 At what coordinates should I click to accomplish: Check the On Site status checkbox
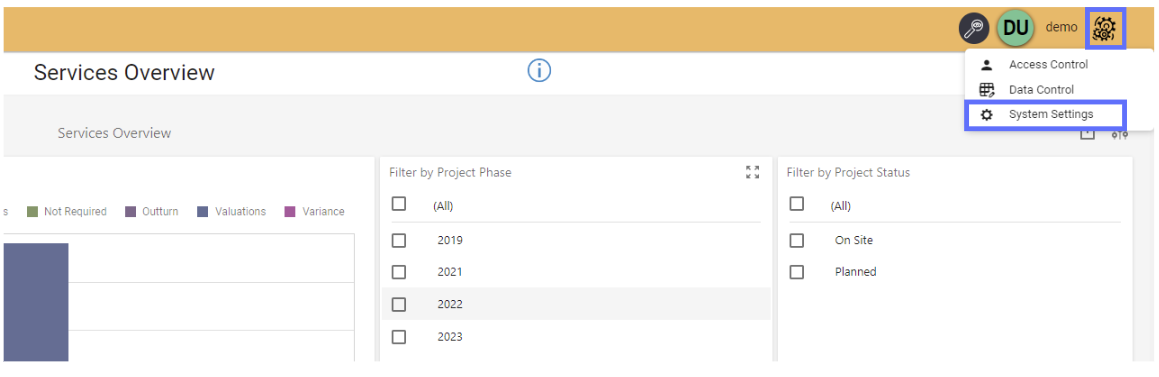[x=796, y=240]
